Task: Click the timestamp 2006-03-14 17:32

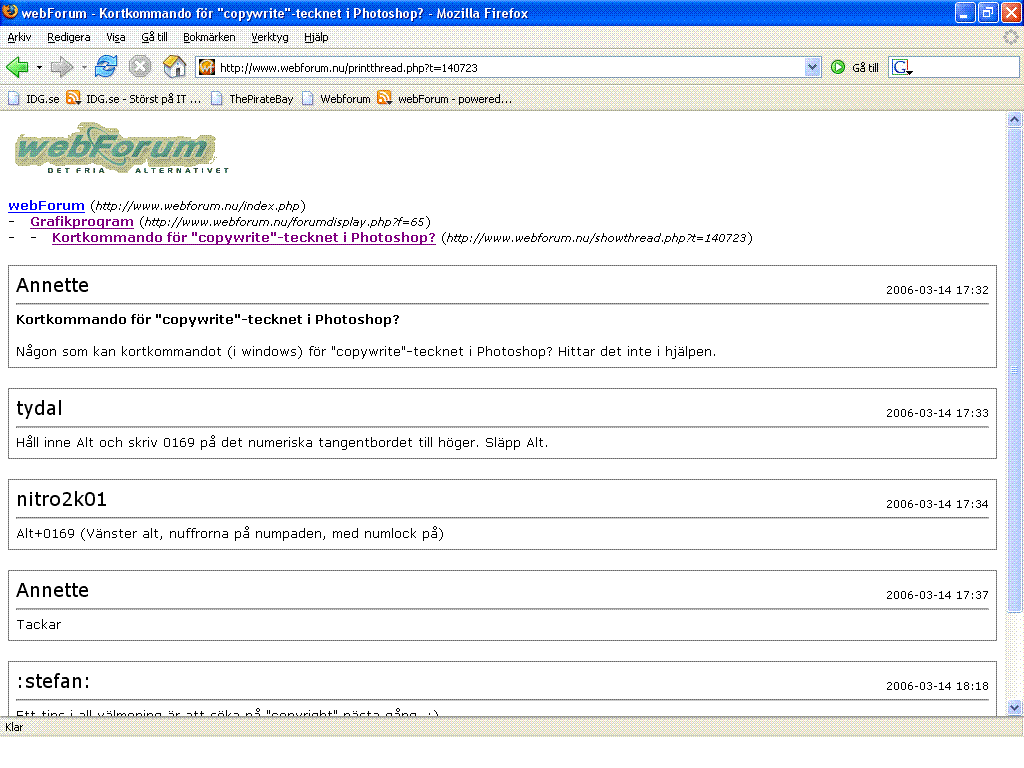Action: [937, 290]
